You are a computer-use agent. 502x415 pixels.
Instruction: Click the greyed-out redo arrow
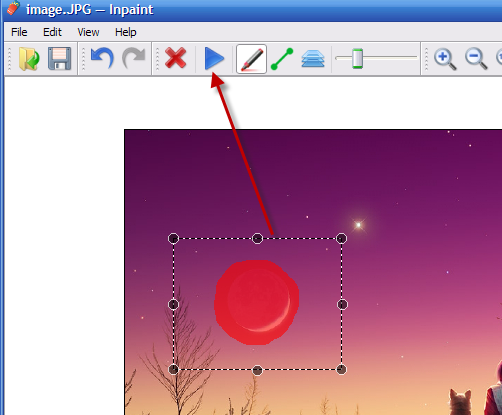(134, 58)
